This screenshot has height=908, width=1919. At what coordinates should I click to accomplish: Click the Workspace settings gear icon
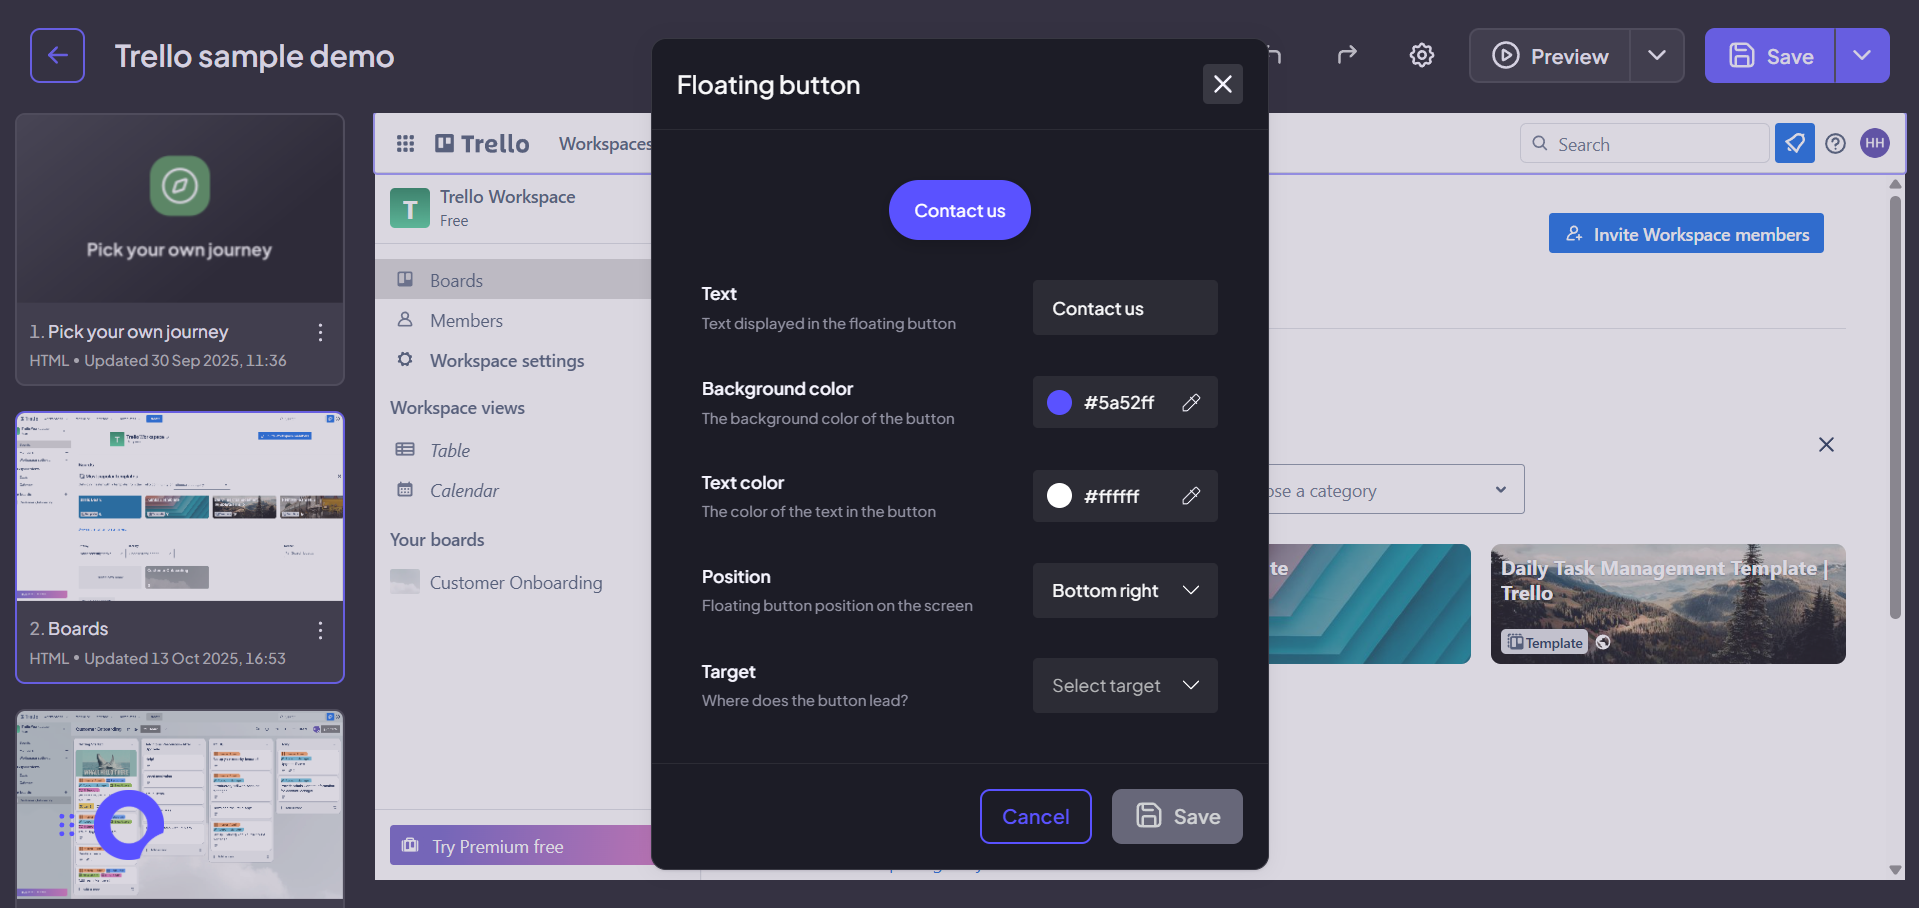click(405, 359)
